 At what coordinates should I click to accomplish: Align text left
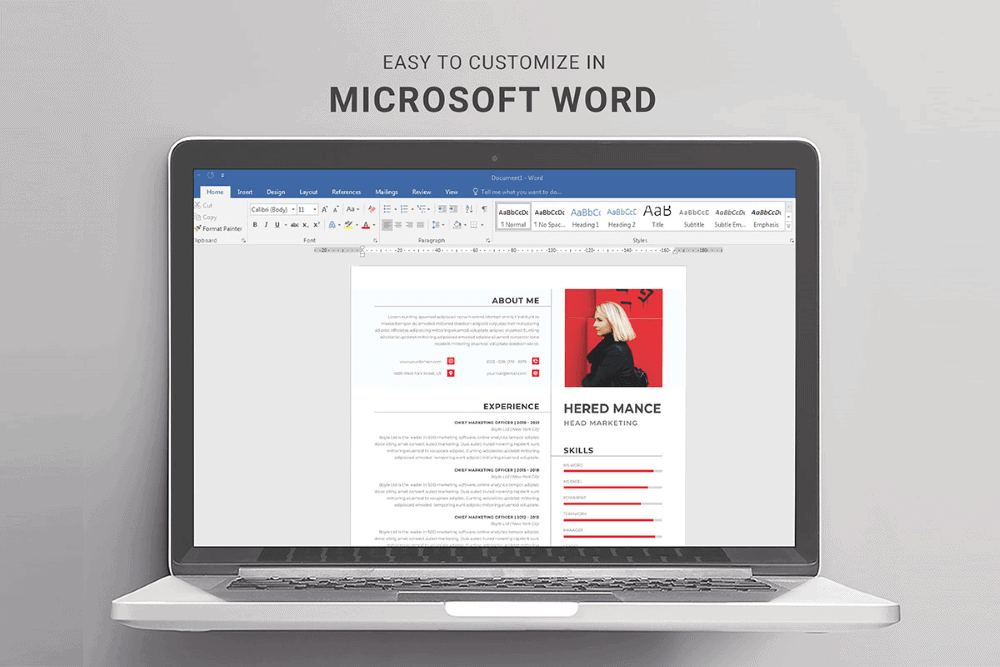coord(387,224)
